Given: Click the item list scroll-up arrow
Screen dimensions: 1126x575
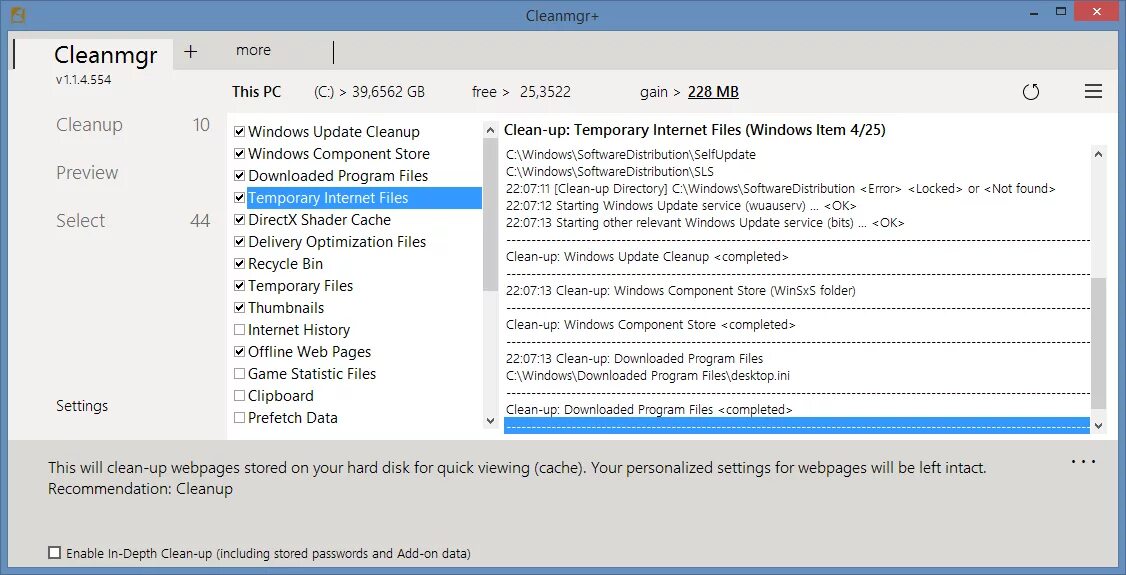Looking at the screenshot, I should [x=490, y=131].
